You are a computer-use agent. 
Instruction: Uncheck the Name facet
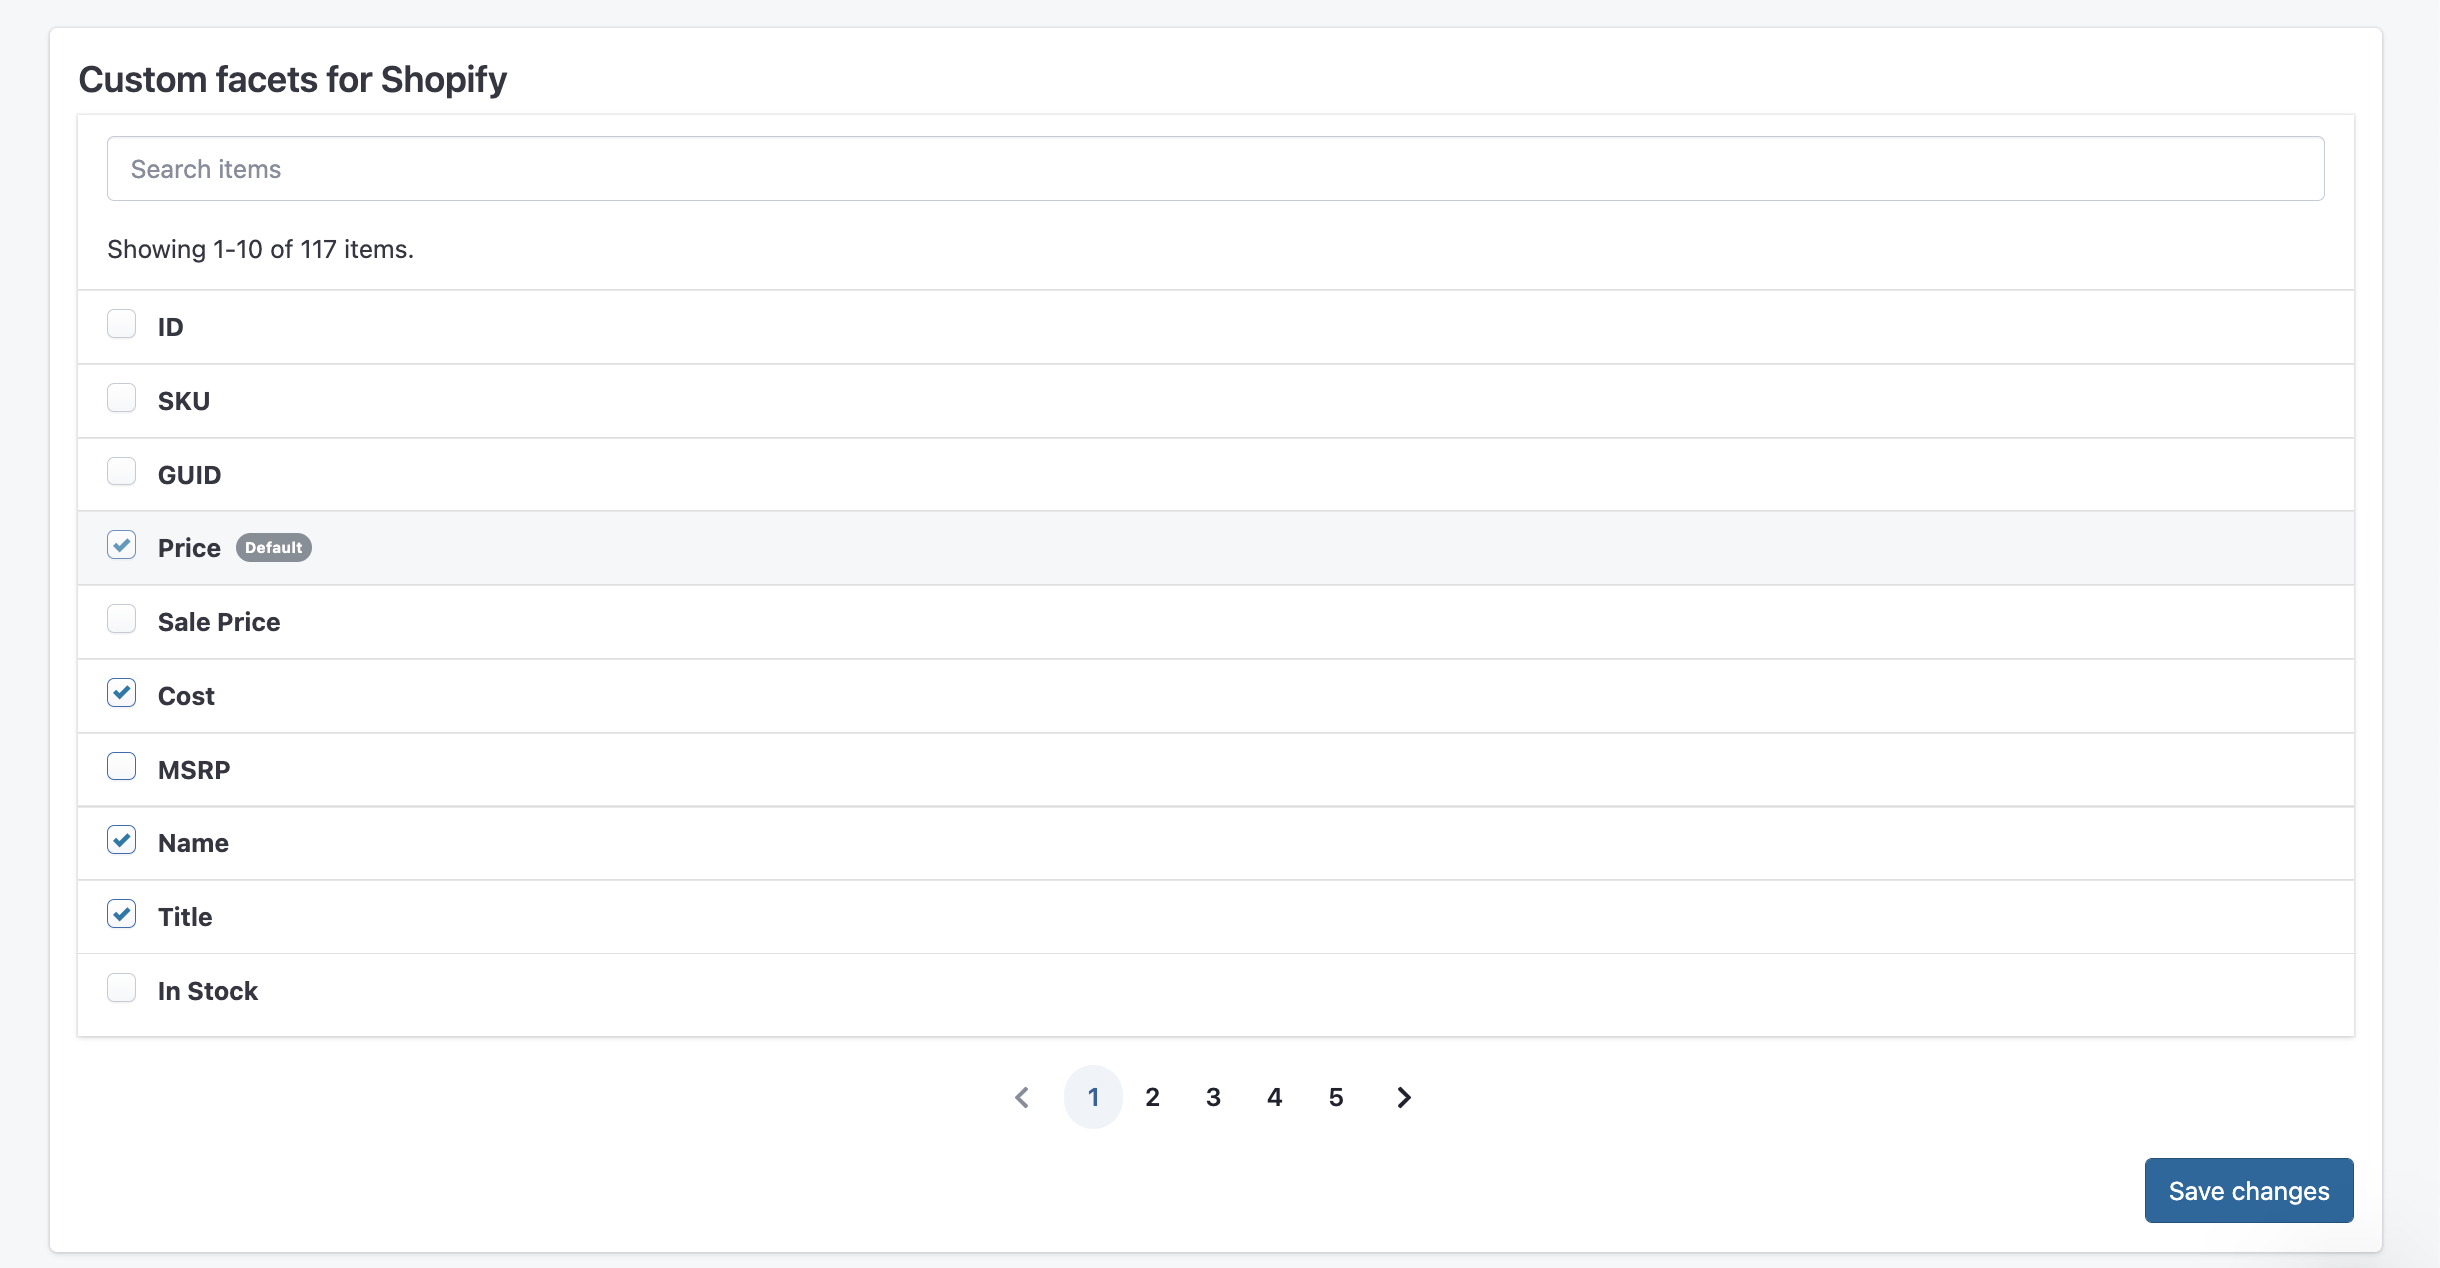(122, 840)
